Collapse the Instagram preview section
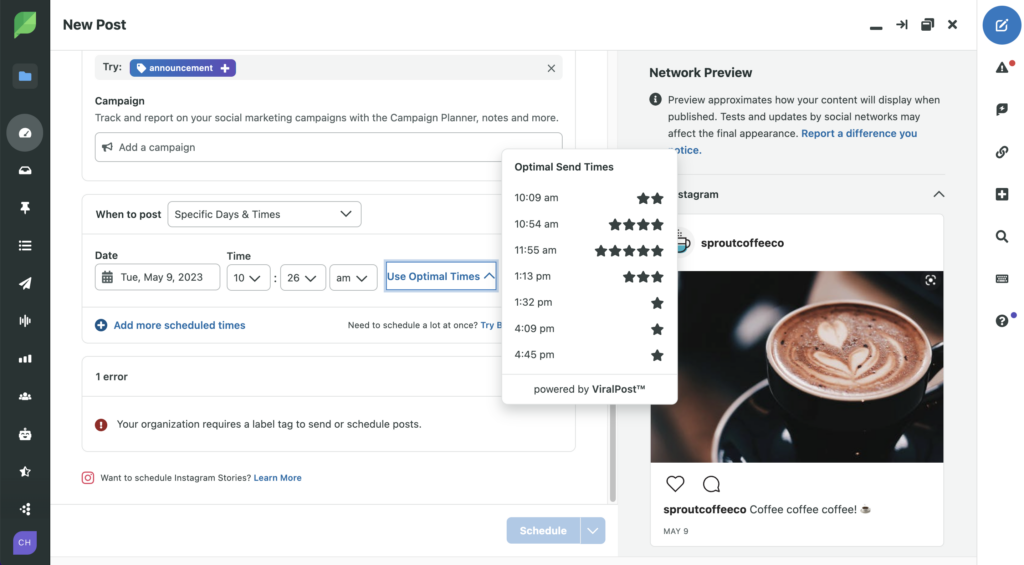Image resolution: width=1024 pixels, height=565 pixels. tap(938, 194)
